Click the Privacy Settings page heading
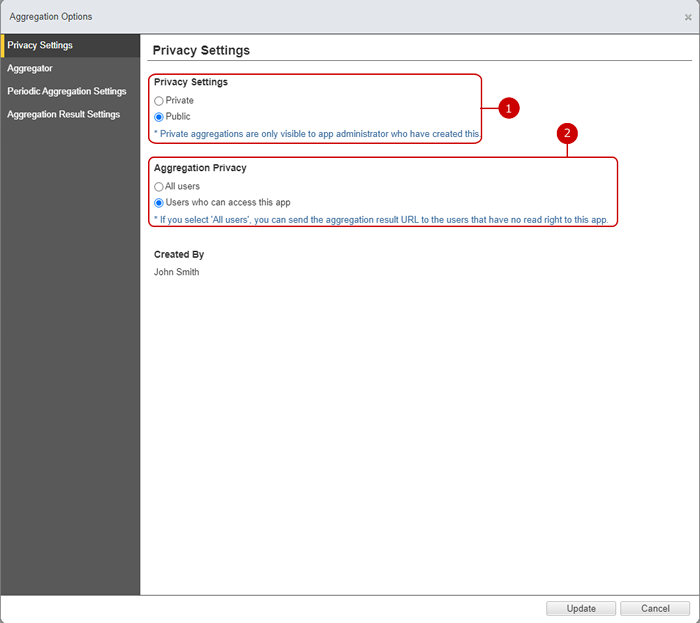The width and height of the screenshot is (700, 623). click(201, 50)
